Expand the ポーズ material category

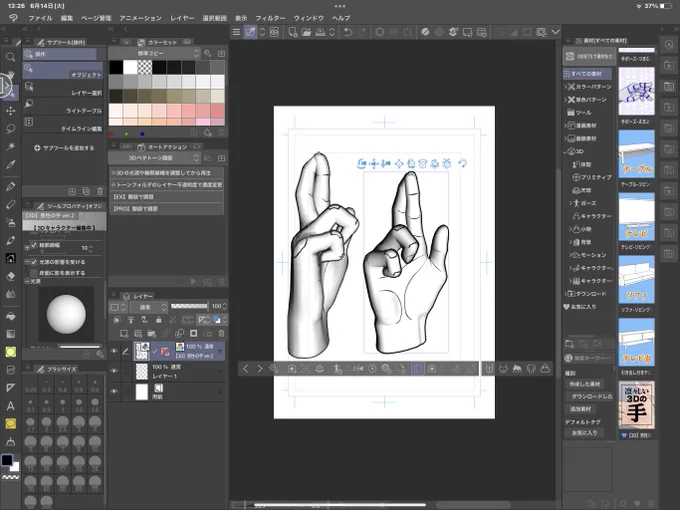(570, 203)
